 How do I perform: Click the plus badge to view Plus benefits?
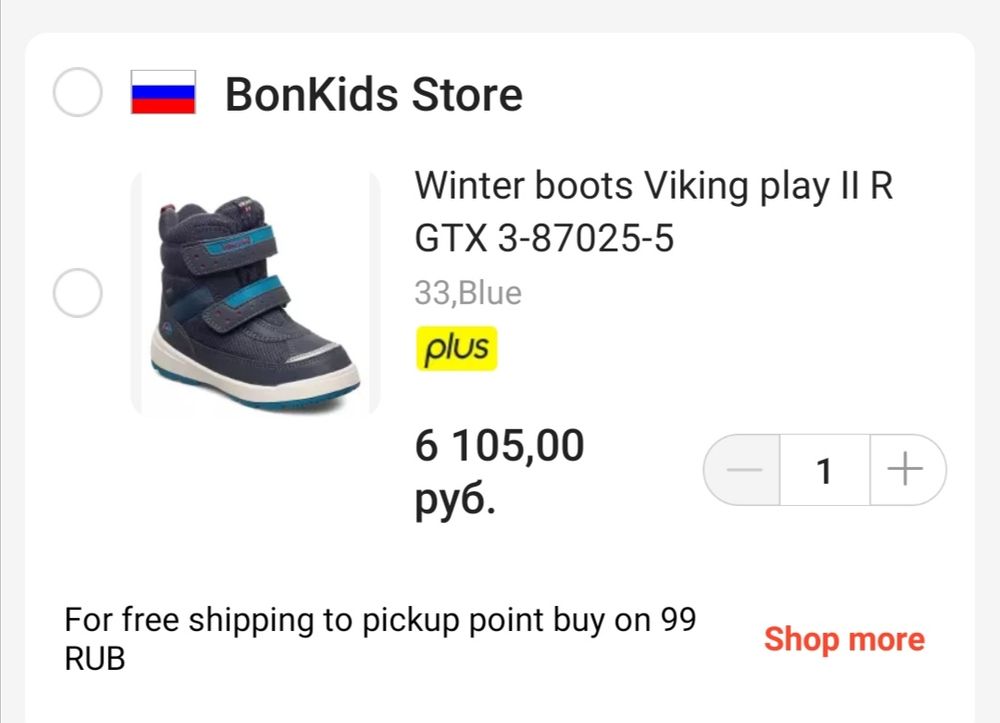tap(456, 348)
